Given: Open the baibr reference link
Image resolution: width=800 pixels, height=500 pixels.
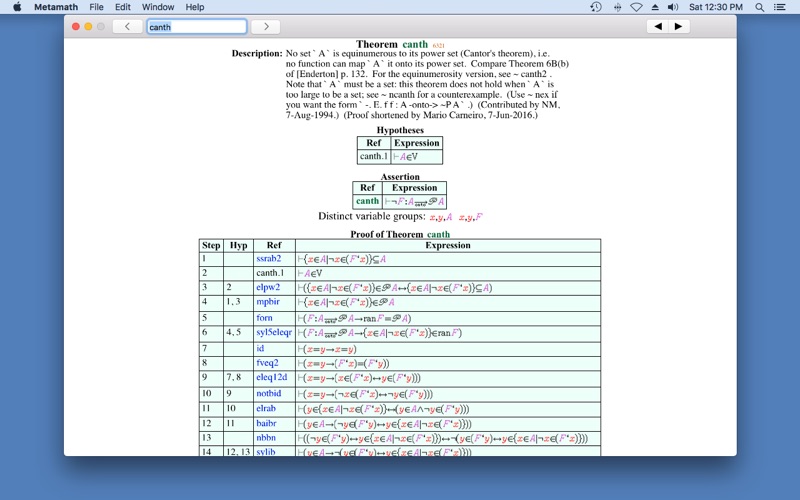Looking at the screenshot, I should coord(266,423).
